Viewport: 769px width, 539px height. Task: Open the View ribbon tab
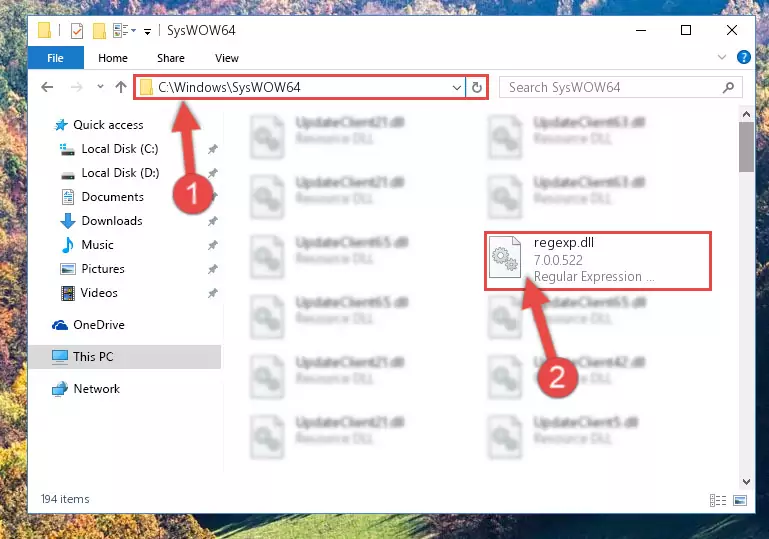227,58
